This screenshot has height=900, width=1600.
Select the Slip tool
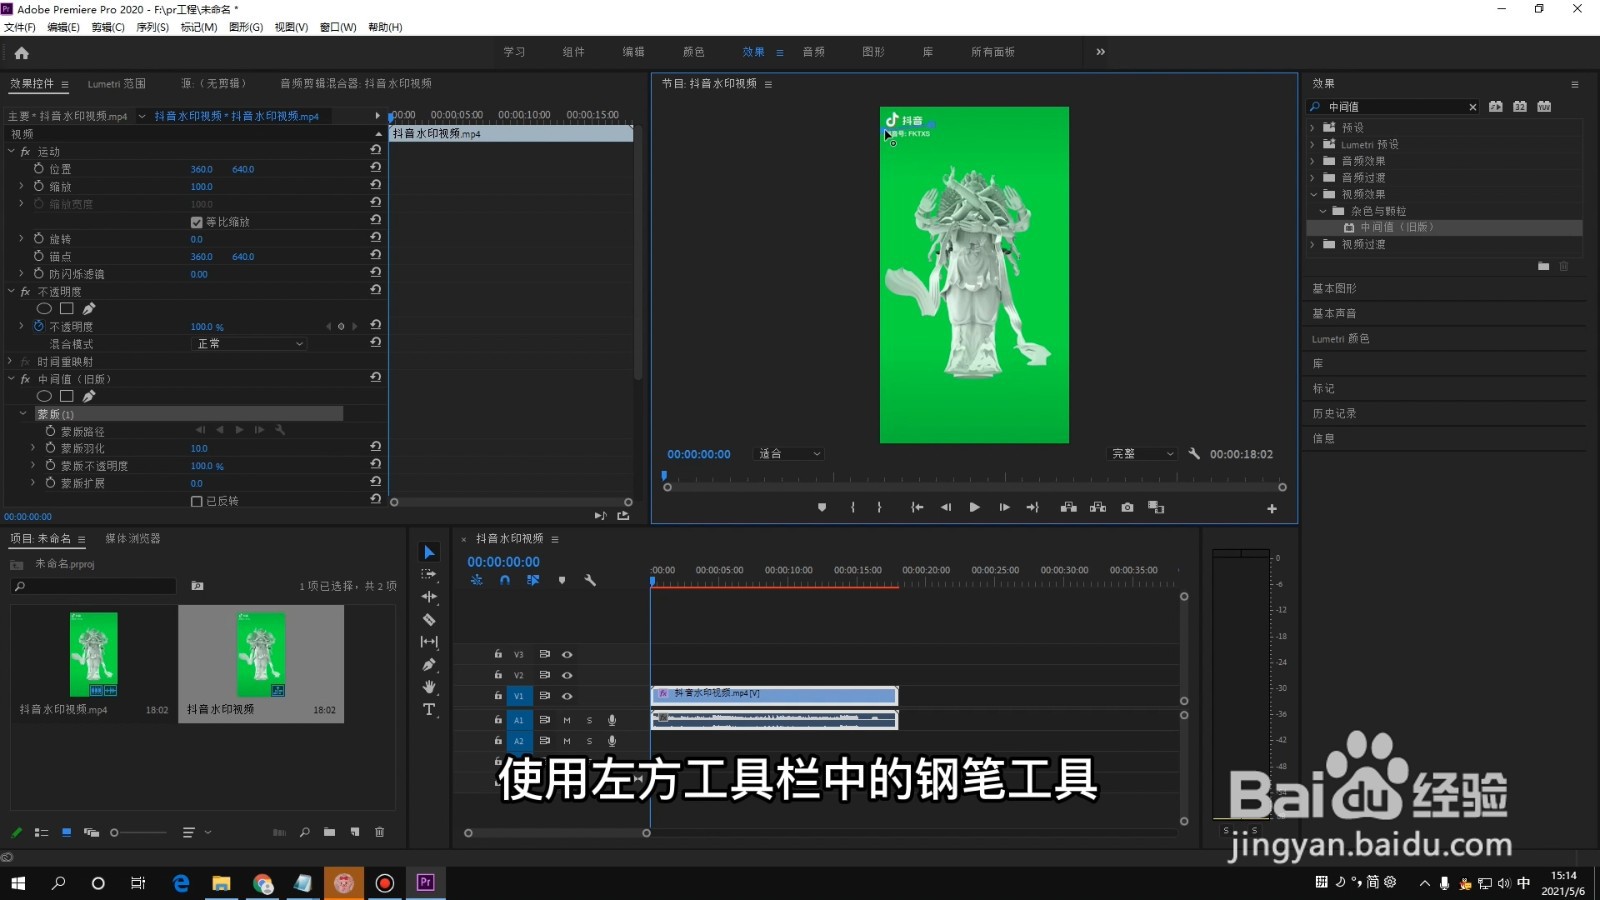click(x=429, y=642)
